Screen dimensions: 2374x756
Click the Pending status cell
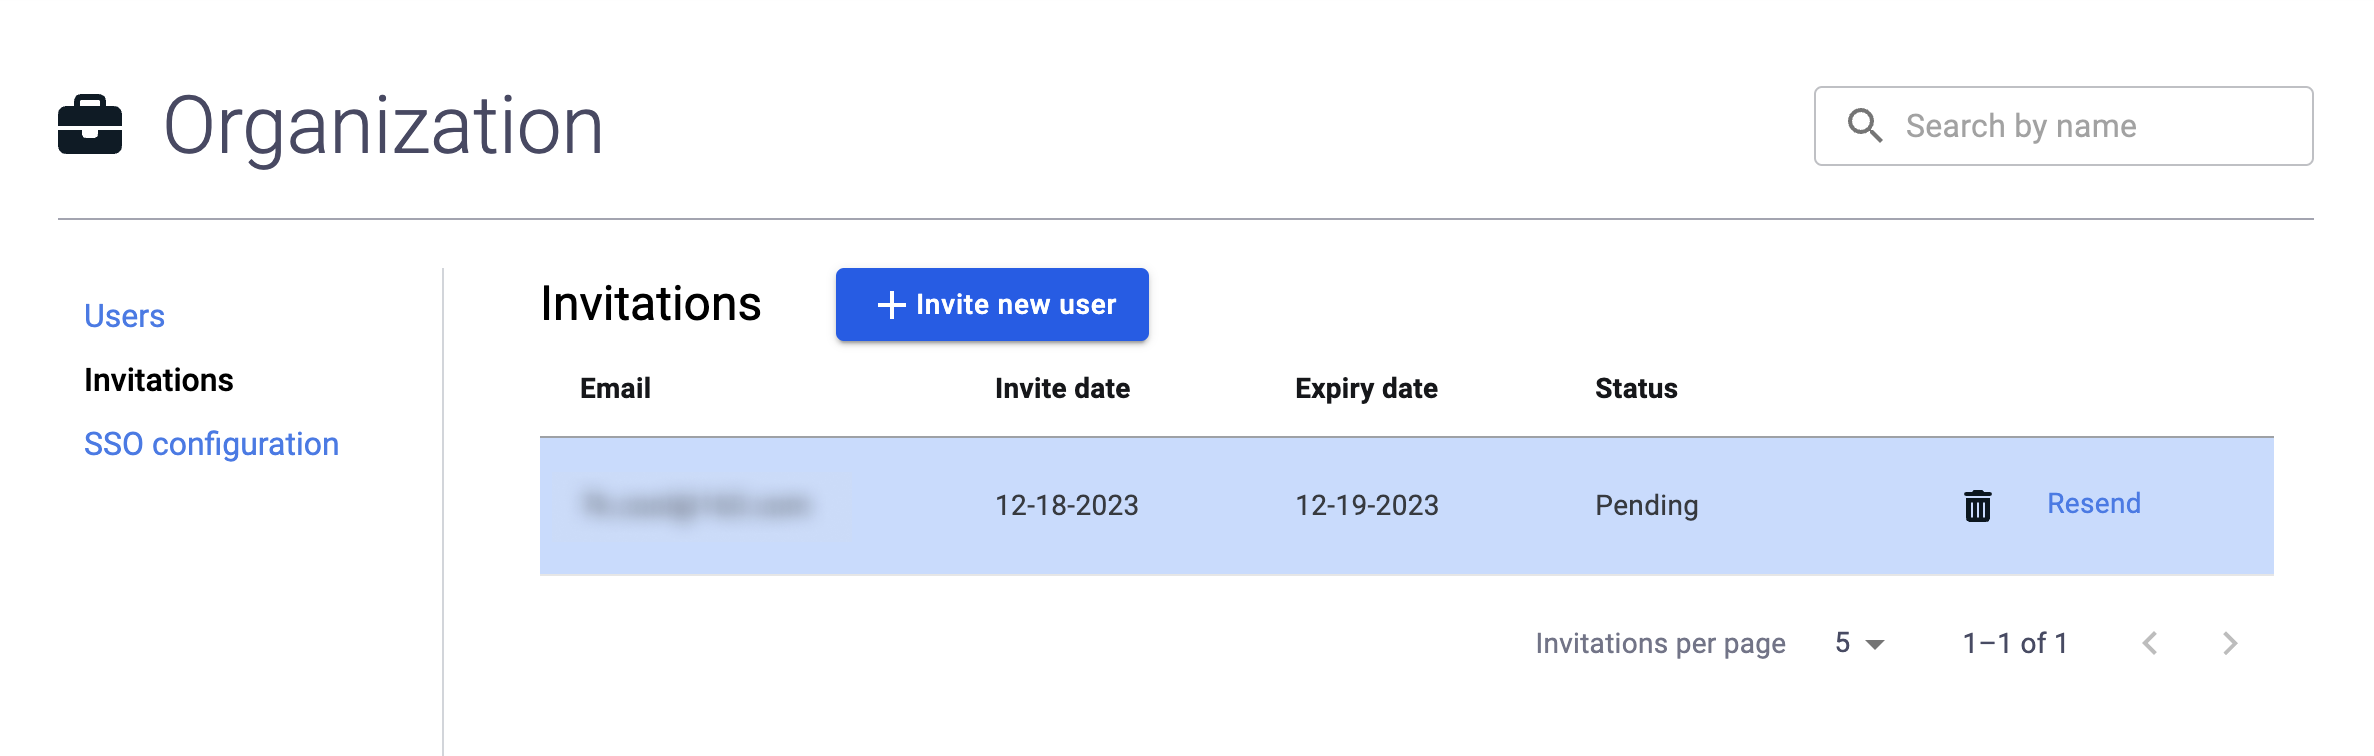pyautogui.click(x=1646, y=506)
